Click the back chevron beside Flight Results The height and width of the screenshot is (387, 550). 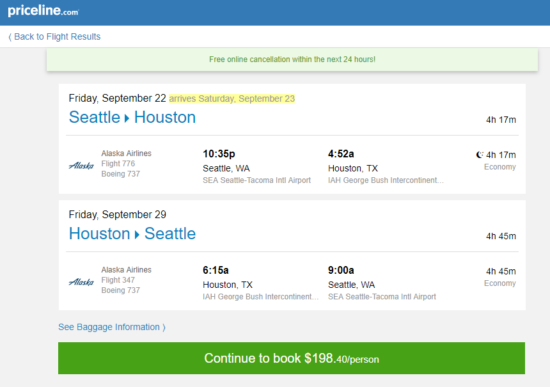(10, 37)
